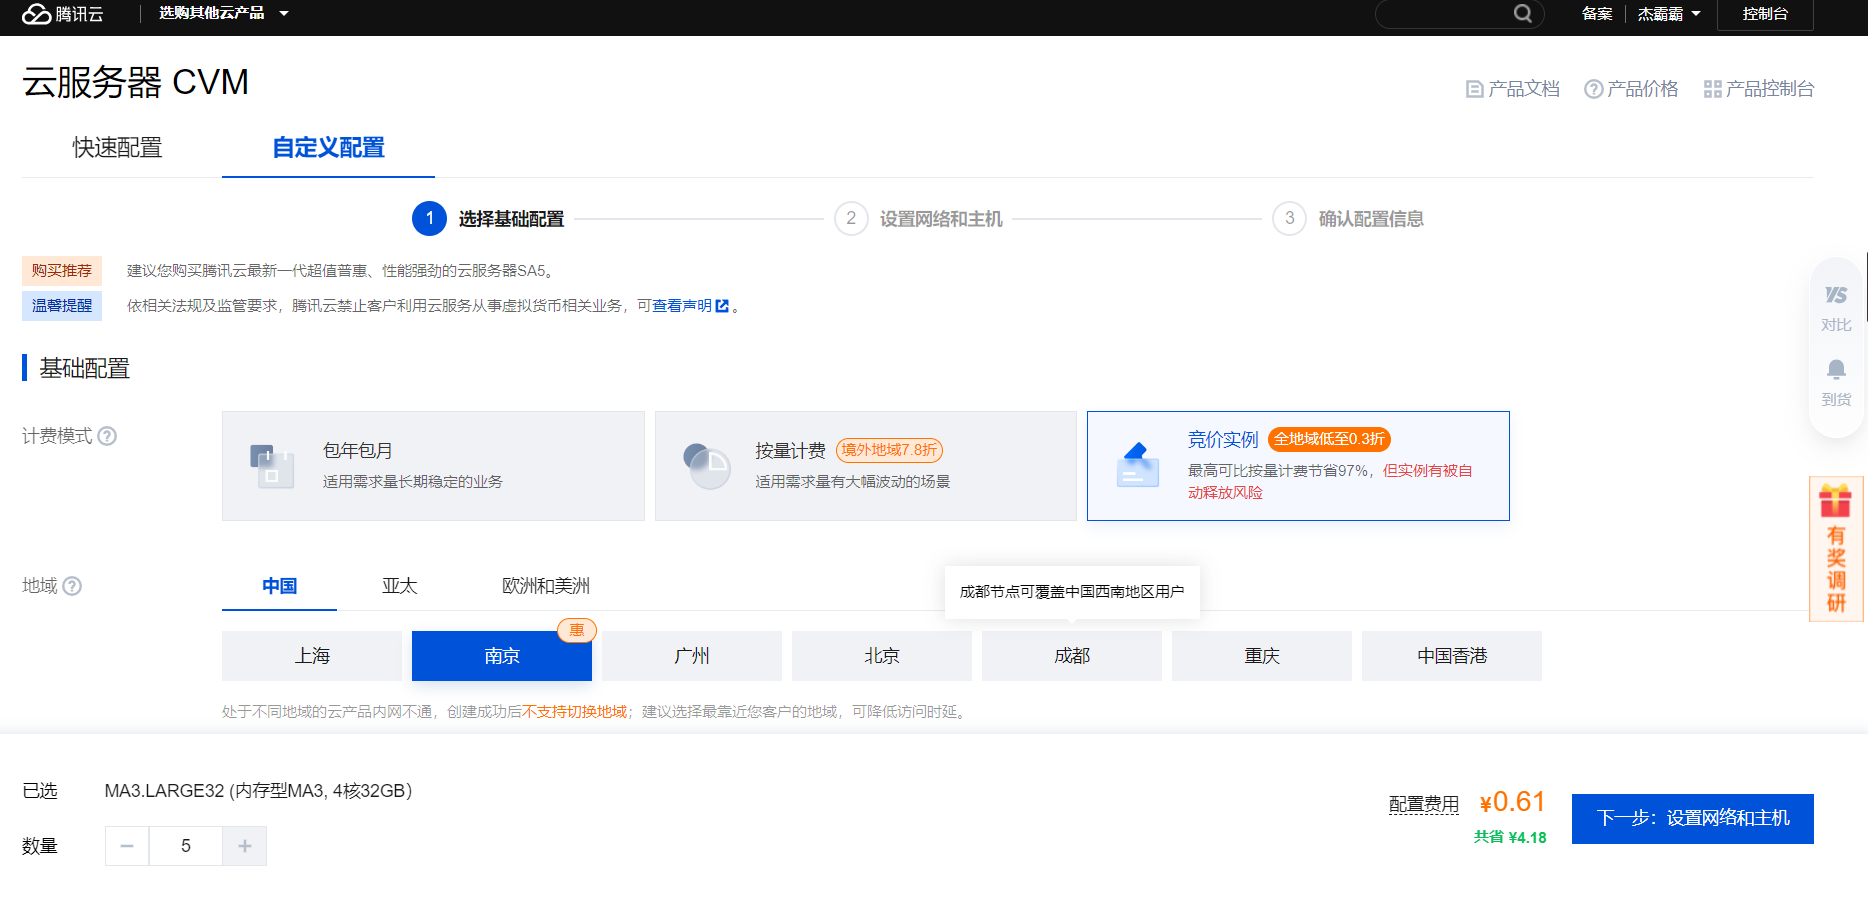Select 成都 region
This screenshot has height=898, width=1868.
pos(1072,656)
